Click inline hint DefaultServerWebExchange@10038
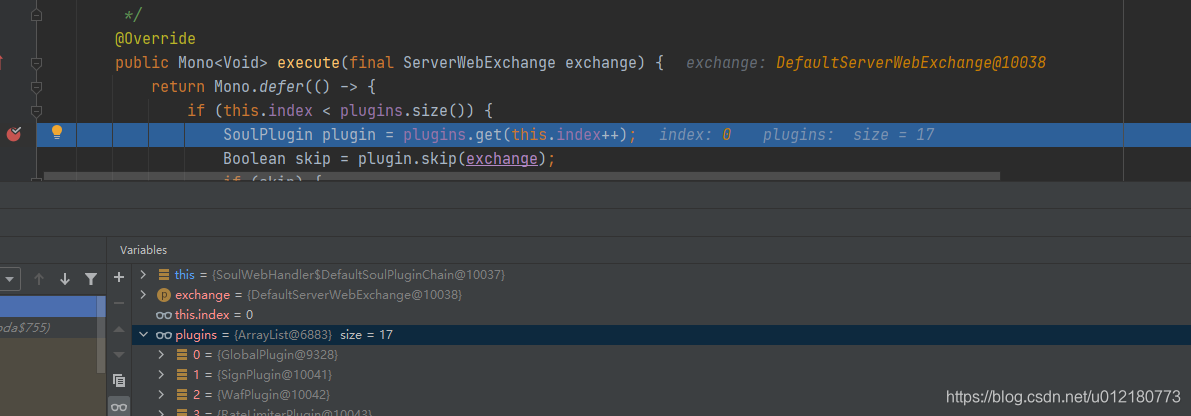Image resolution: width=1191 pixels, height=416 pixels. [911, 63]
